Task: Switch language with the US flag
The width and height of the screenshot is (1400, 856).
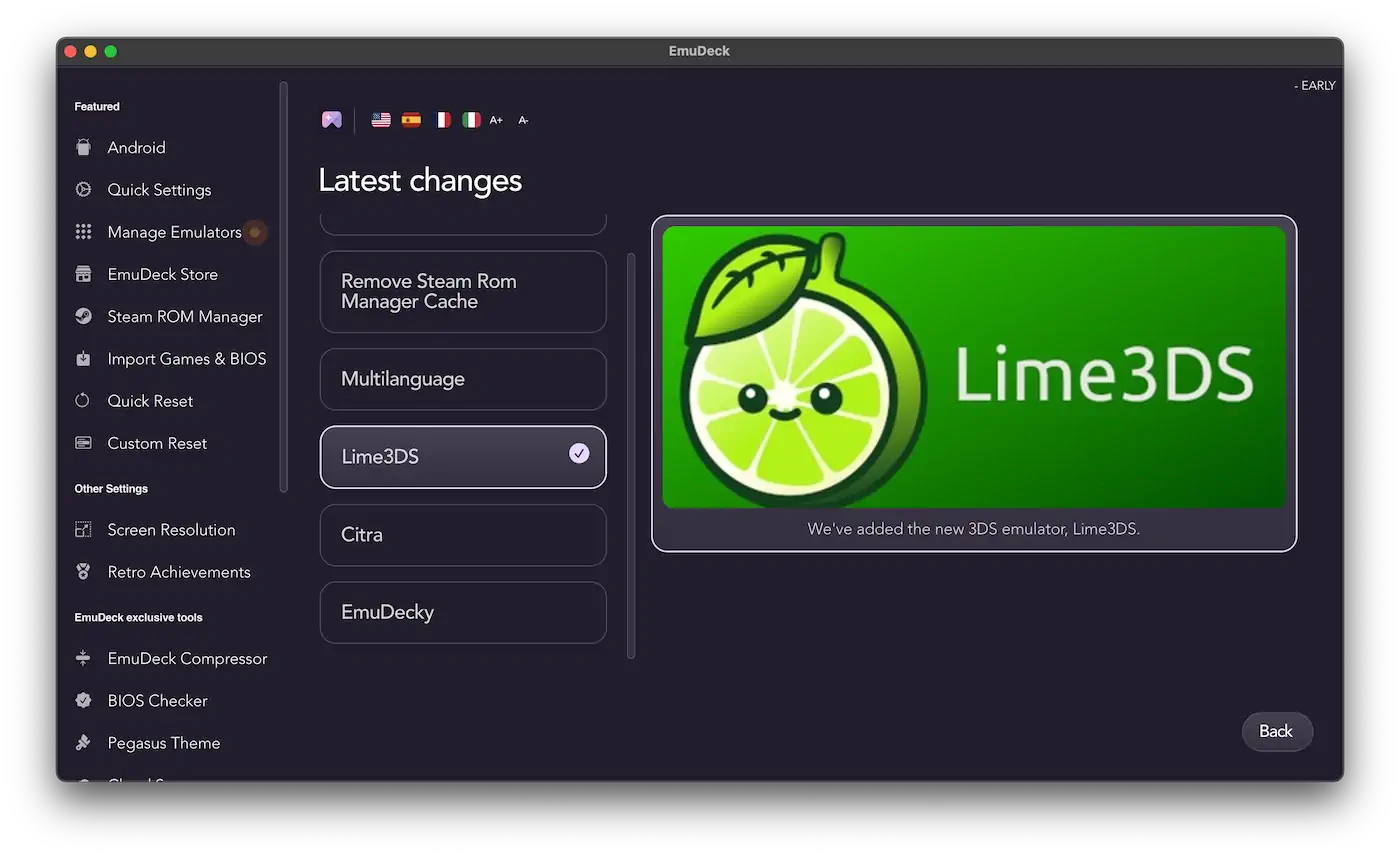Action: pyautogui.click(x=381, y=120)
